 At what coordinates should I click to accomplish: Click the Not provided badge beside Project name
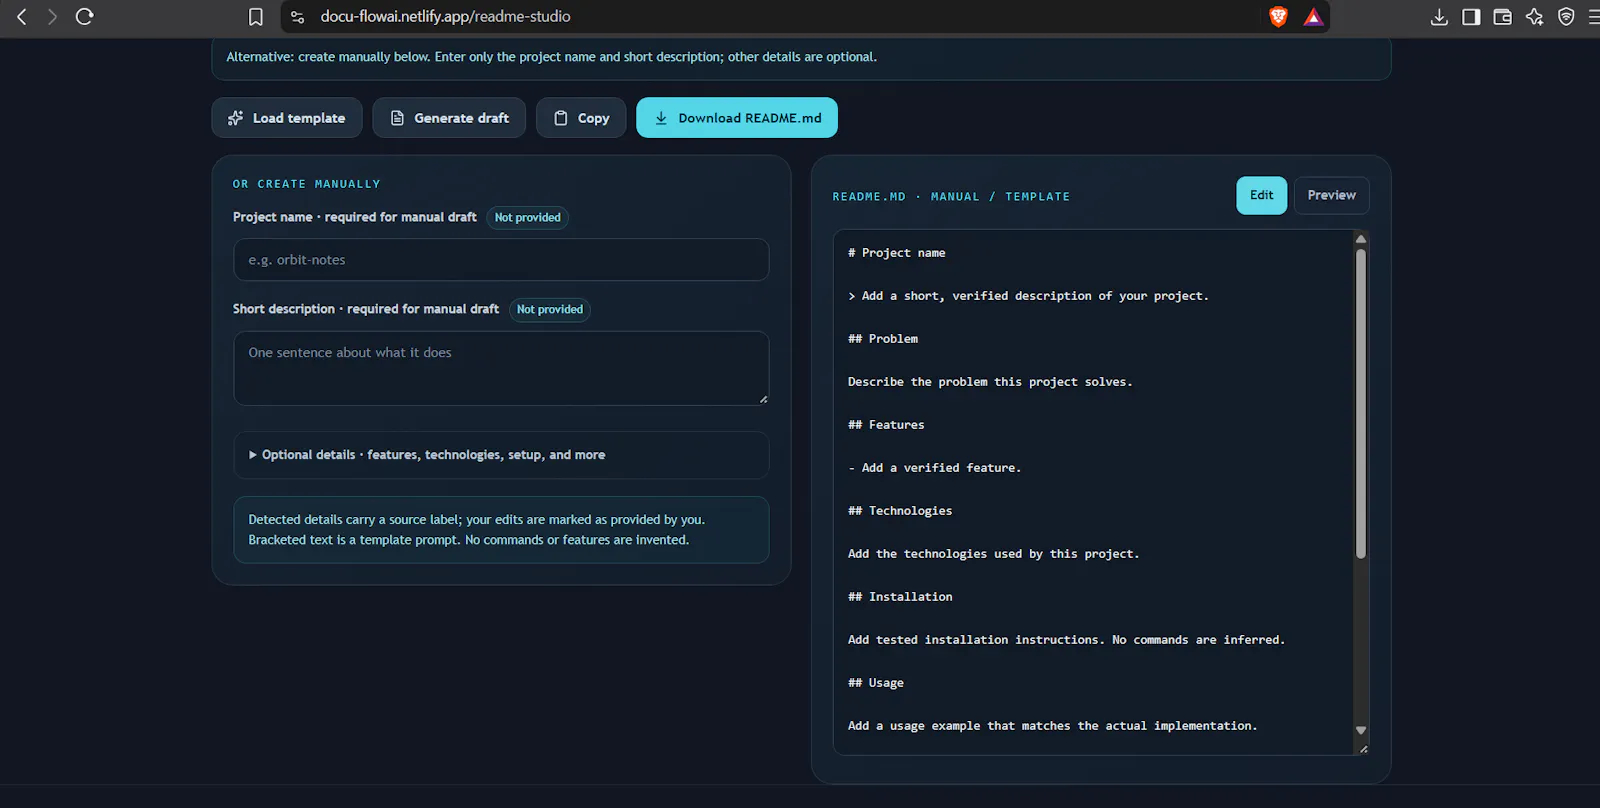(528, 218)
